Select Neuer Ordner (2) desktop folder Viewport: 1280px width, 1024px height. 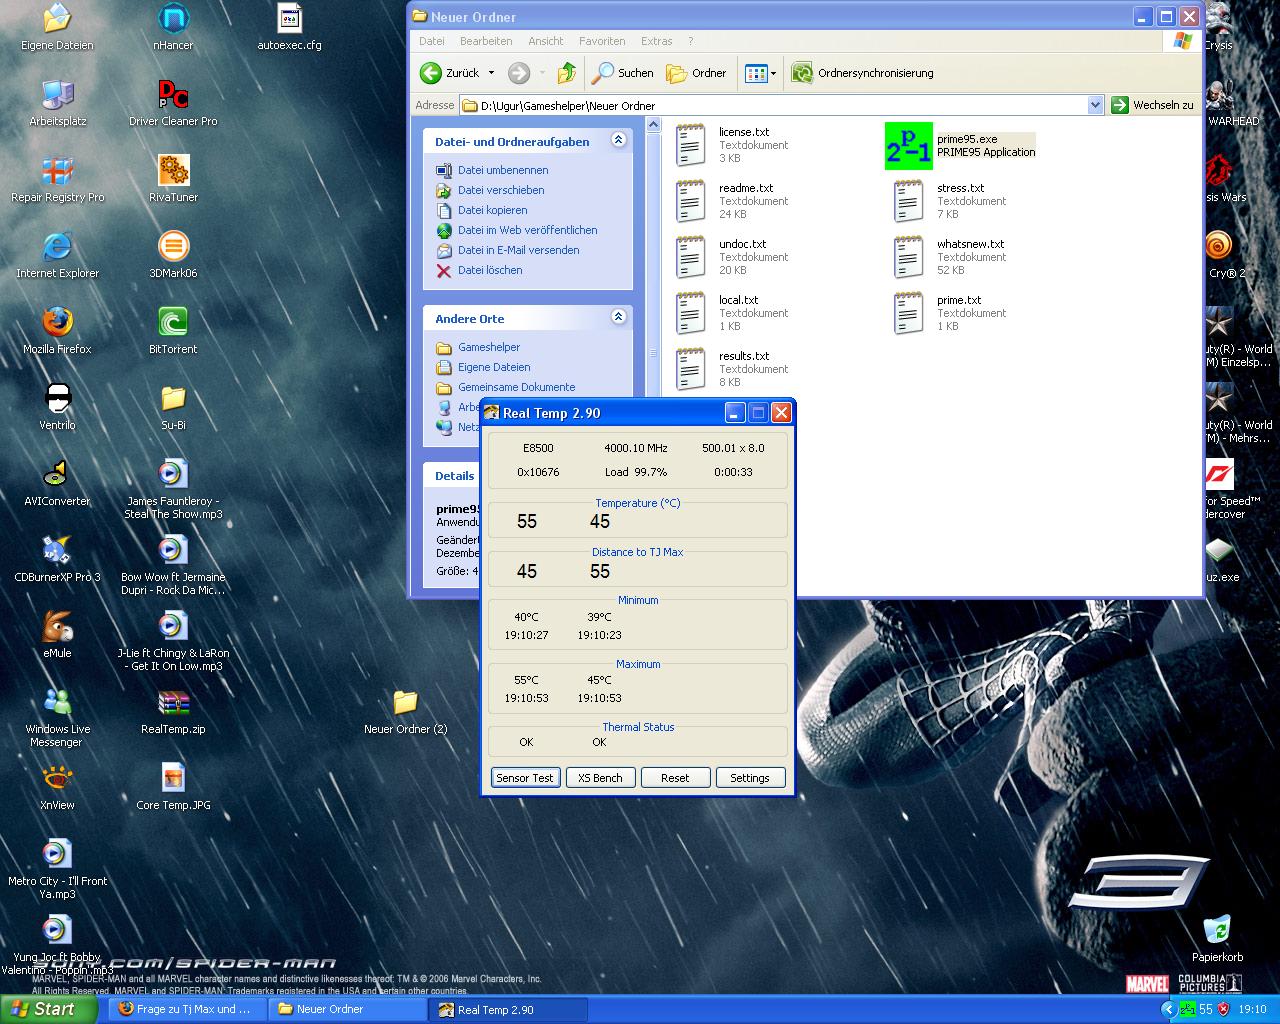click(405, 711)
